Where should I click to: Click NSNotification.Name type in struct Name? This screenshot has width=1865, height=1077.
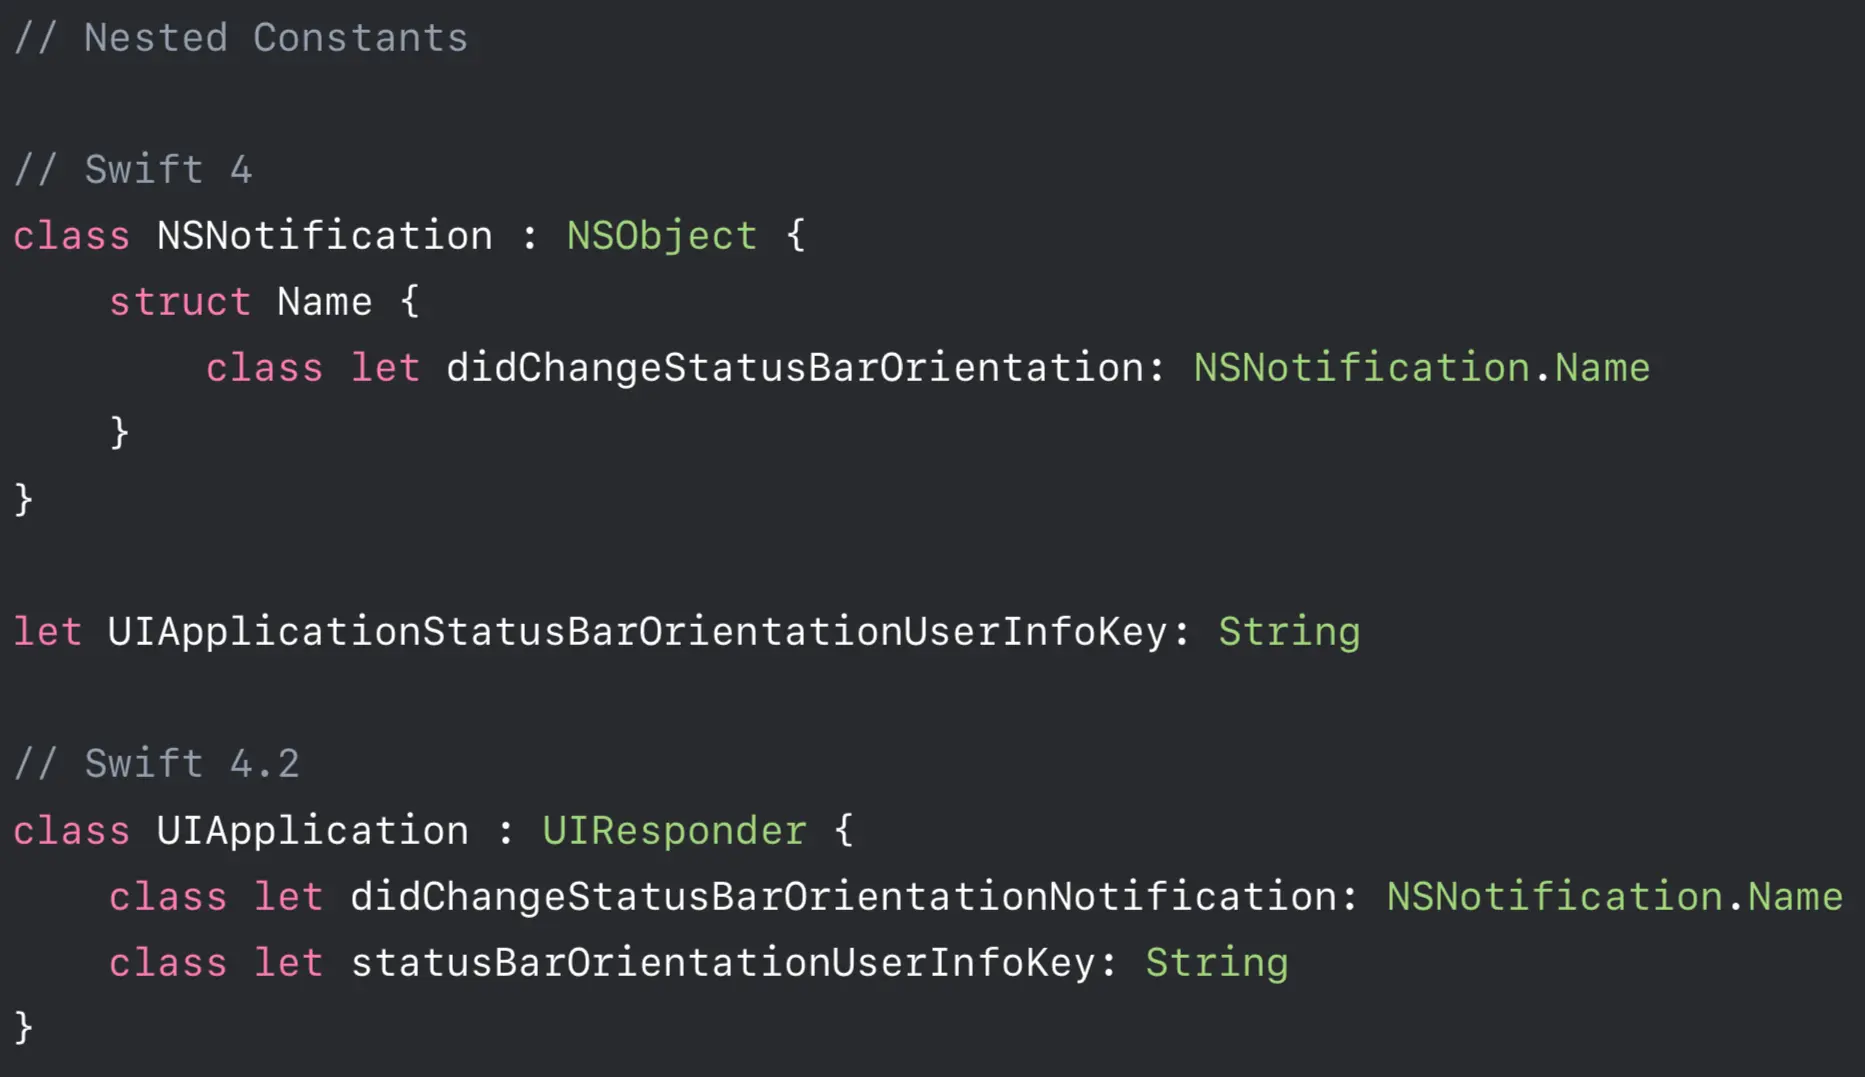pyautogui.click(x=1421, y=368)
